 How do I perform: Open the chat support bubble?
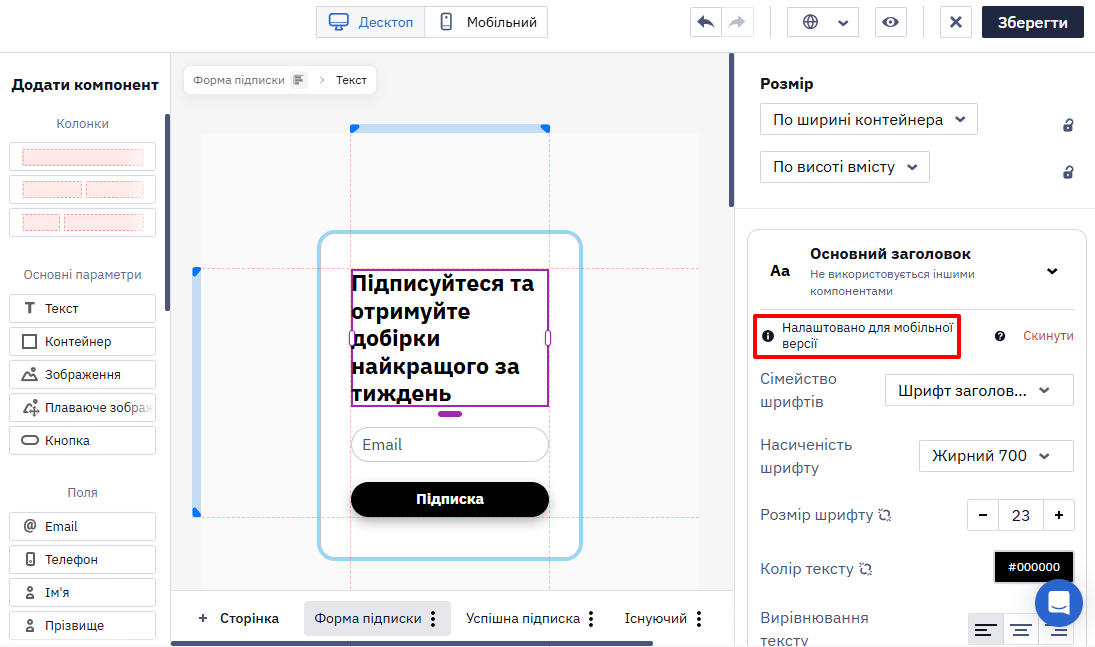pos(1059,603)
